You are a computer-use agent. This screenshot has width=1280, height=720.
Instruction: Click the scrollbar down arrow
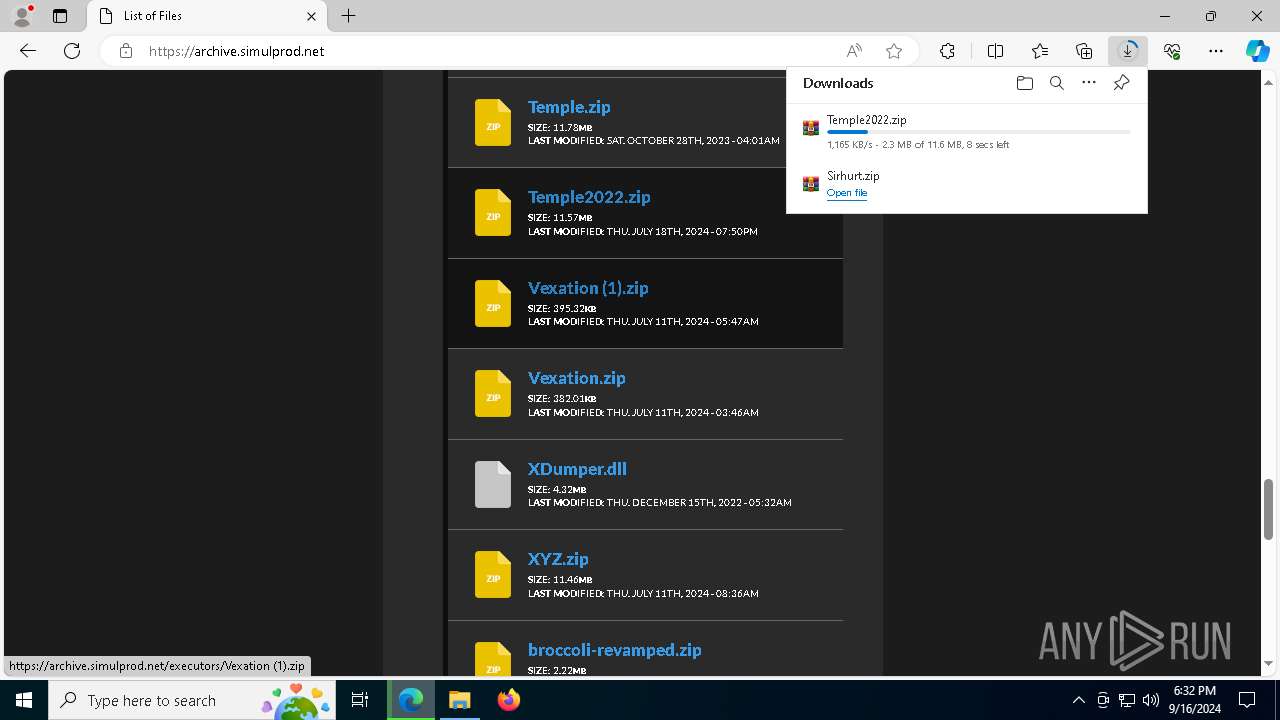click(1269, 663)
